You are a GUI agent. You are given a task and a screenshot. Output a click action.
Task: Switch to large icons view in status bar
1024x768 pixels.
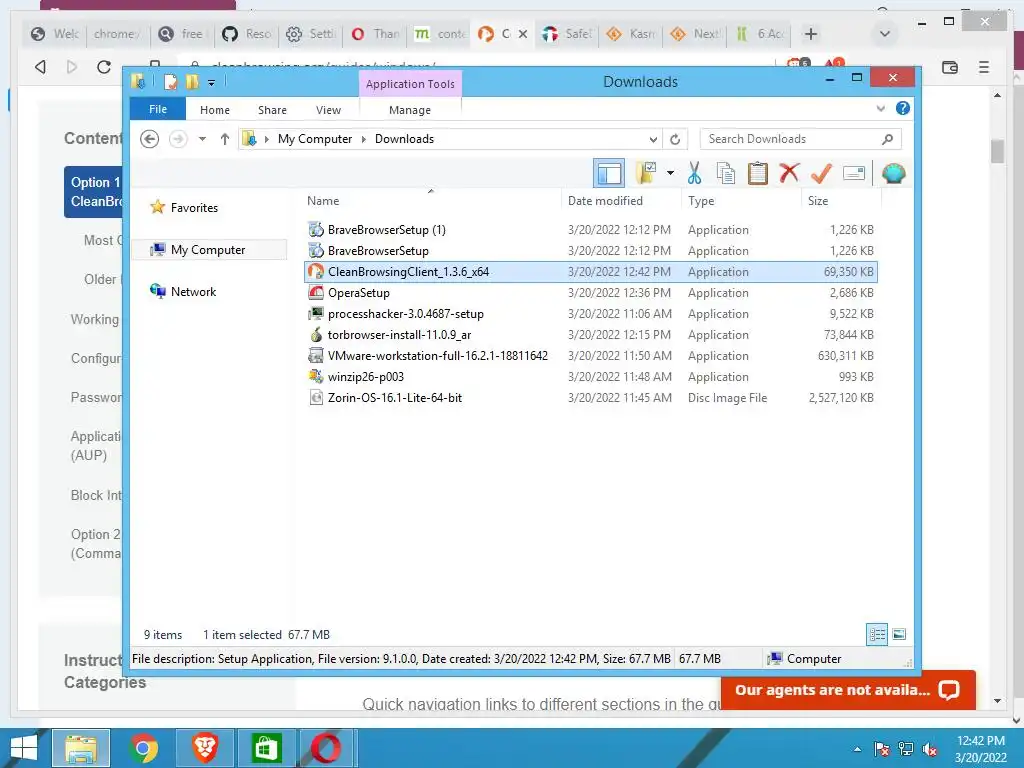coord(899,634)
